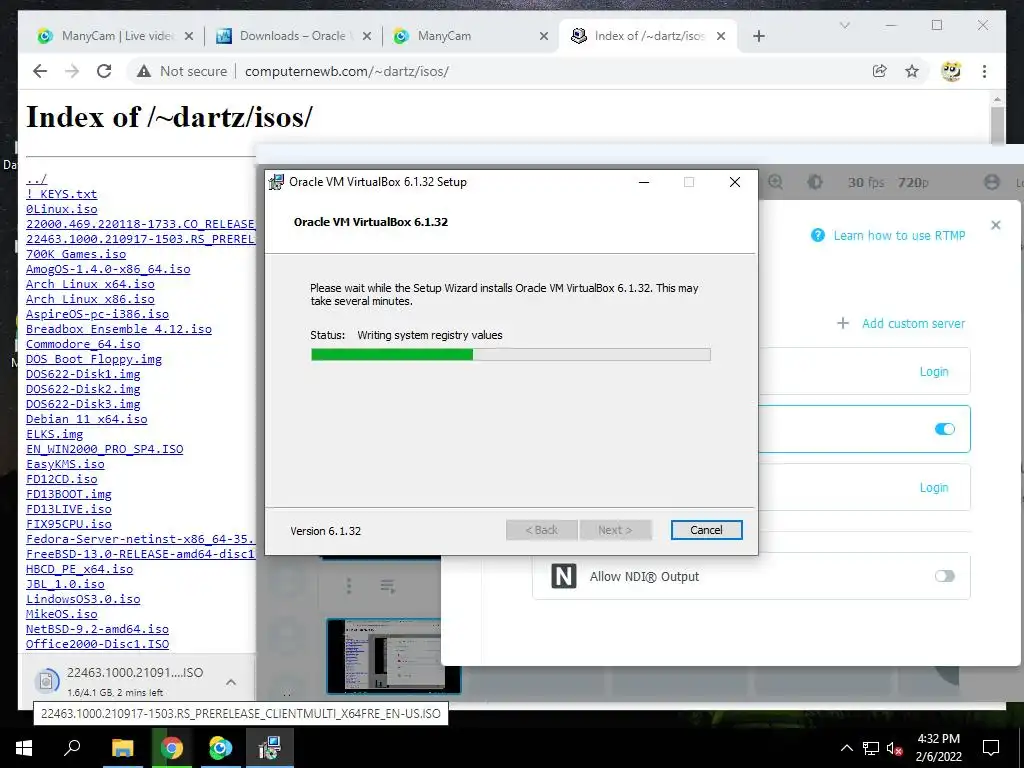Switch to the ManyCam Live video tab
1024x768 pixels.
tap(118, 36)
